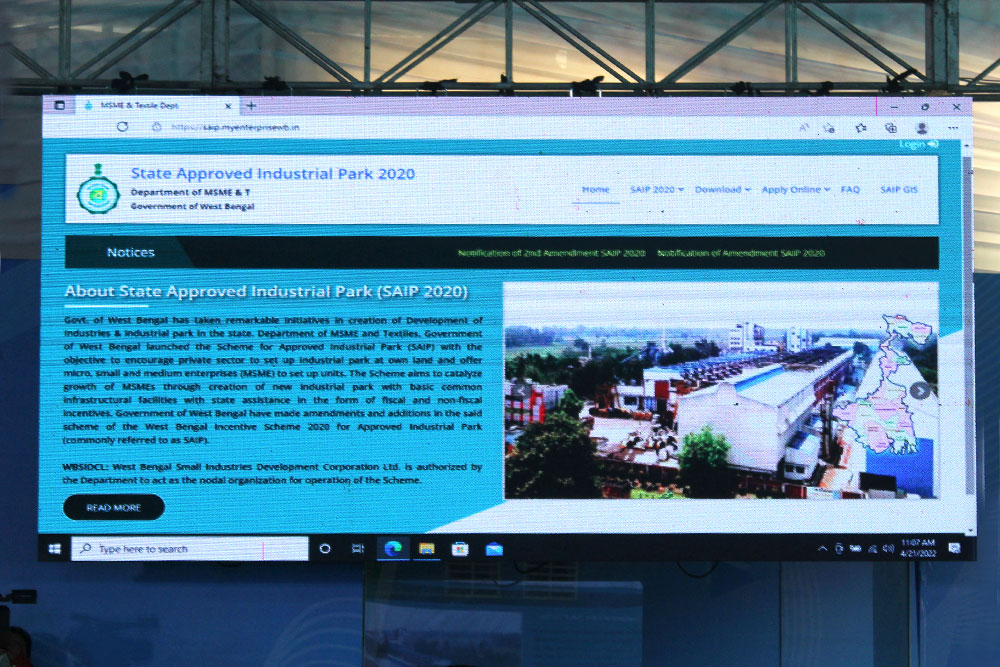Open Notification of 2nd Amendment SAIP 2020
The width and height of the screenshot is (1000, 667).
551,253
